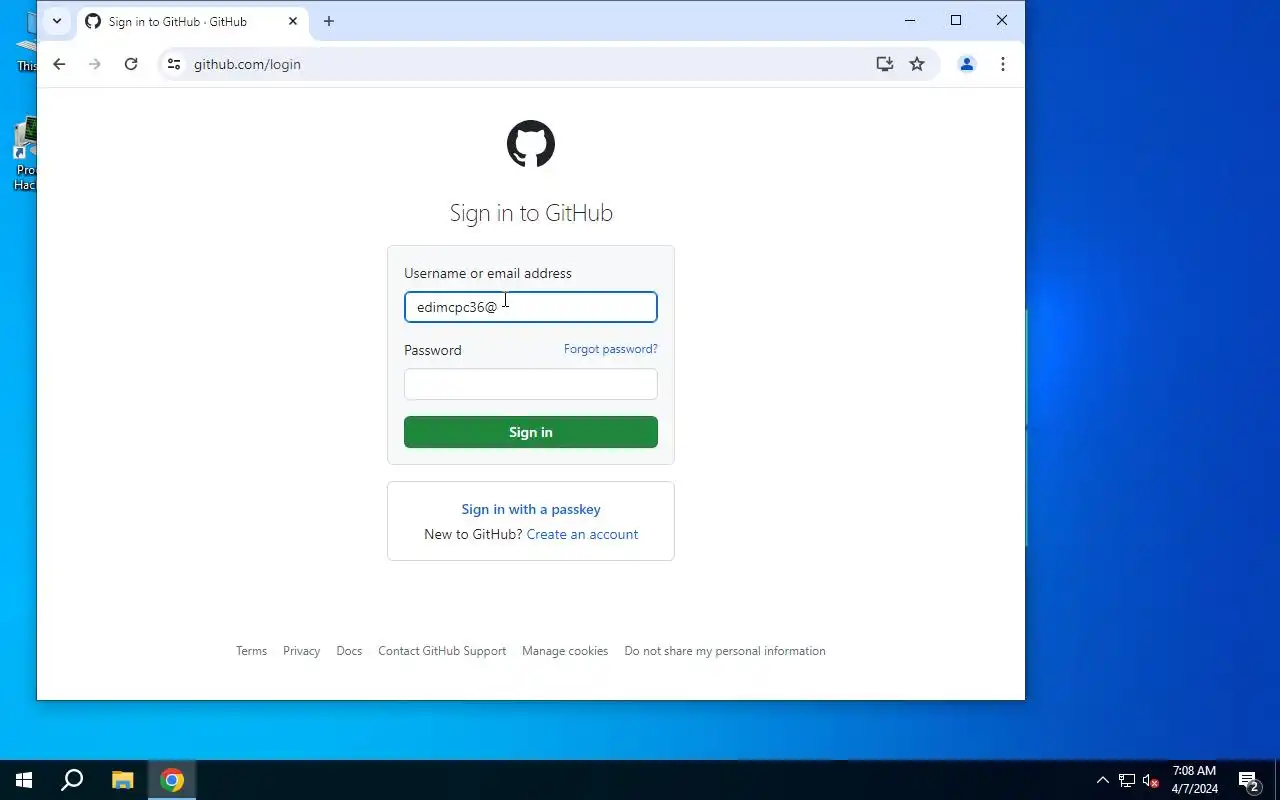This screenshot has height=800, width=1280.
Task: Select the Sign in to GitHub tab
Action: pyautogui.click(x=192, y=21)
